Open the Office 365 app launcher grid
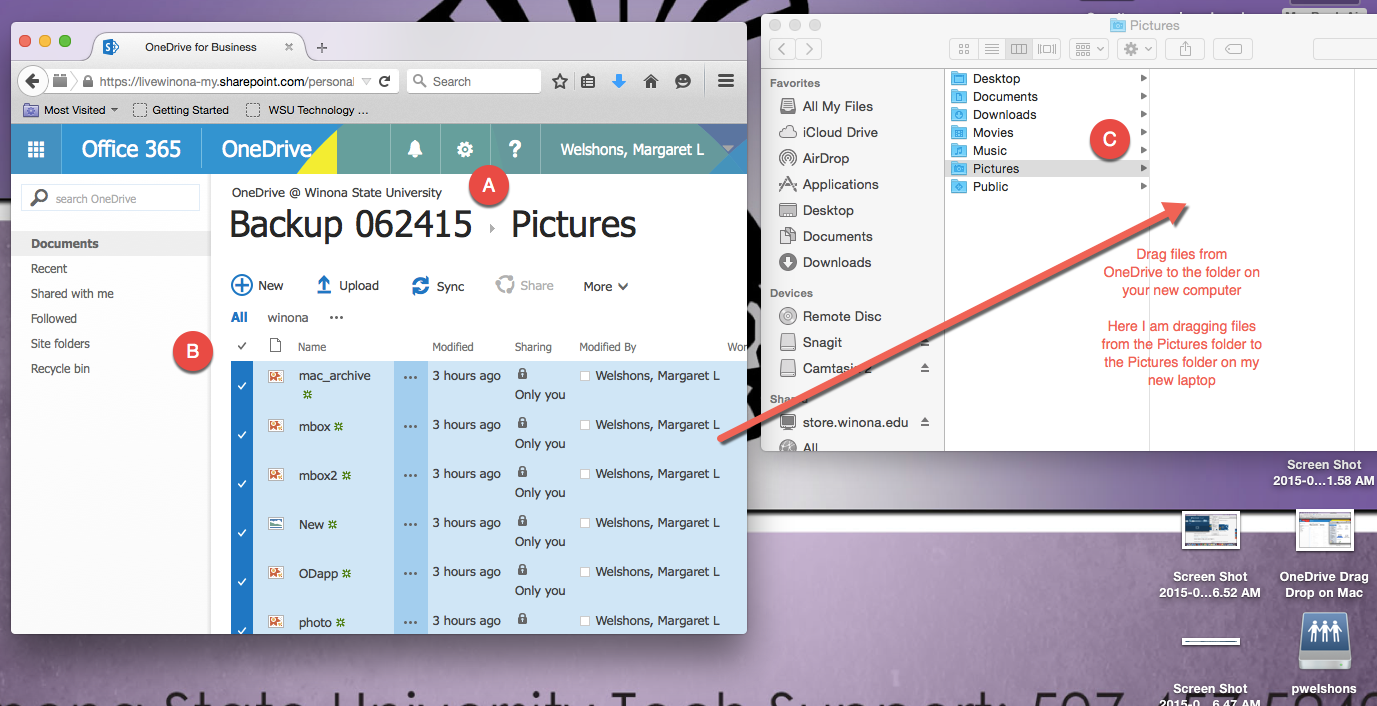 36,149
